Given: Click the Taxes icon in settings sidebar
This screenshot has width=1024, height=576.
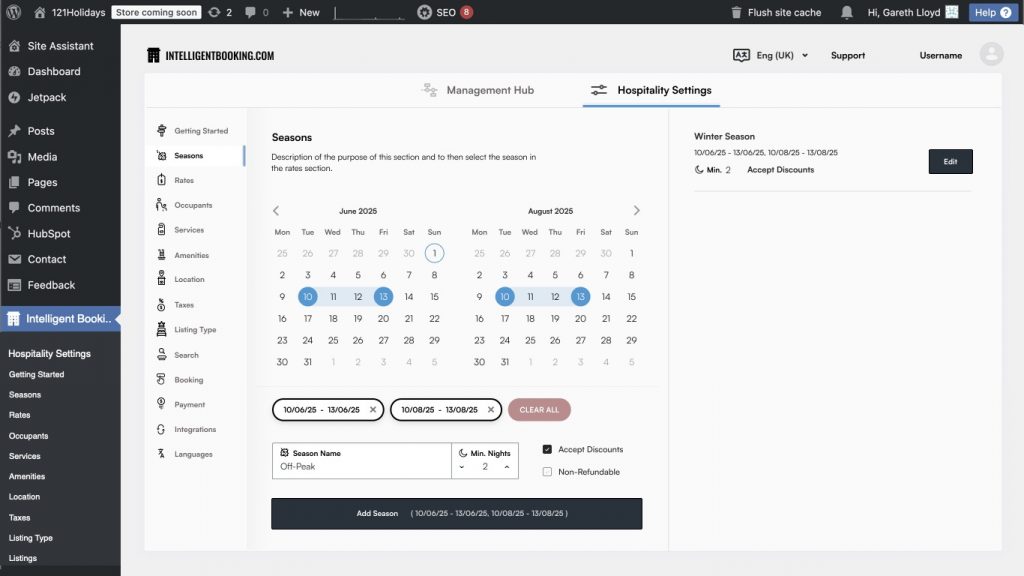Looking at the screenshot, I should pos(162,305).
